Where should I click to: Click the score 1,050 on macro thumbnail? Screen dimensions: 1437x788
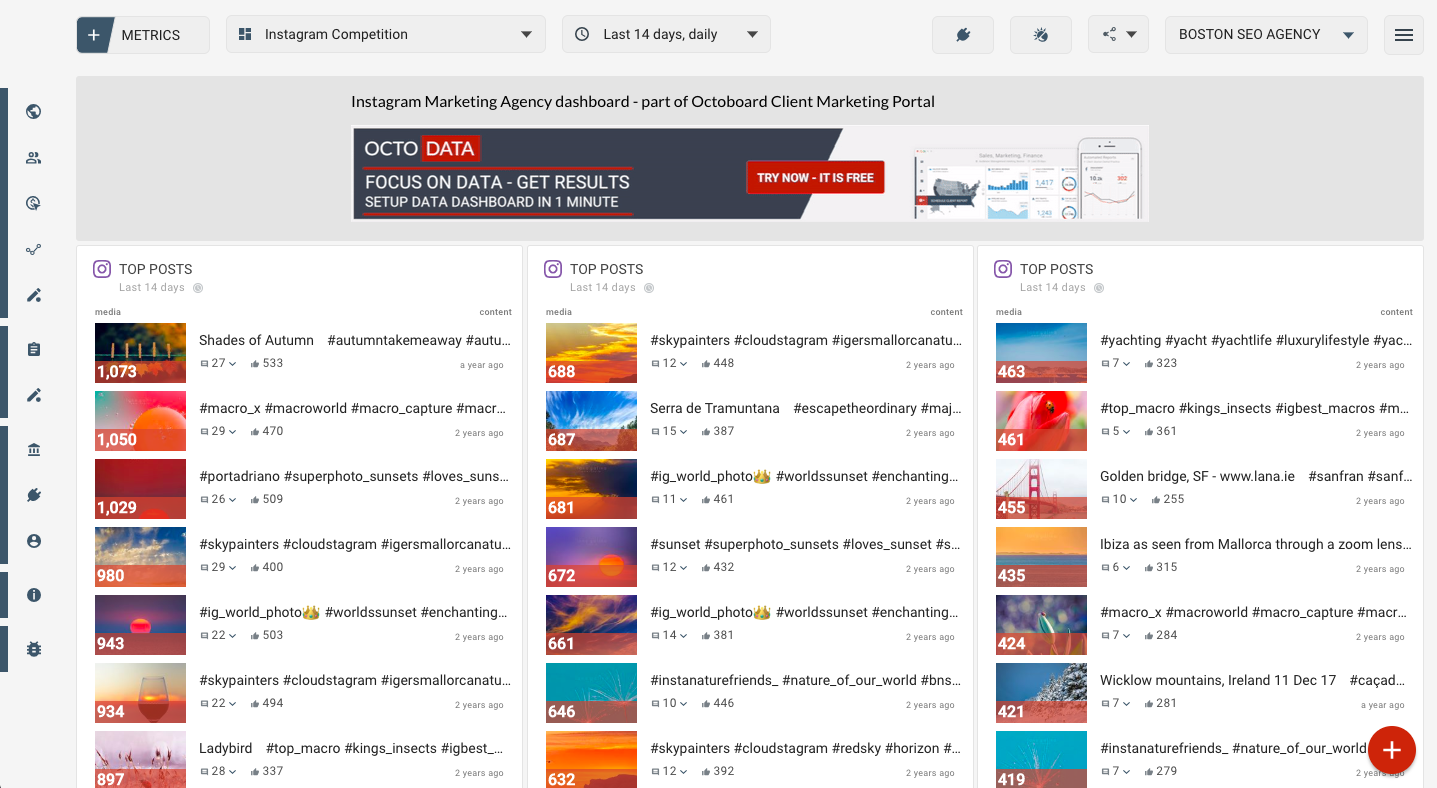tap(117, 440)
